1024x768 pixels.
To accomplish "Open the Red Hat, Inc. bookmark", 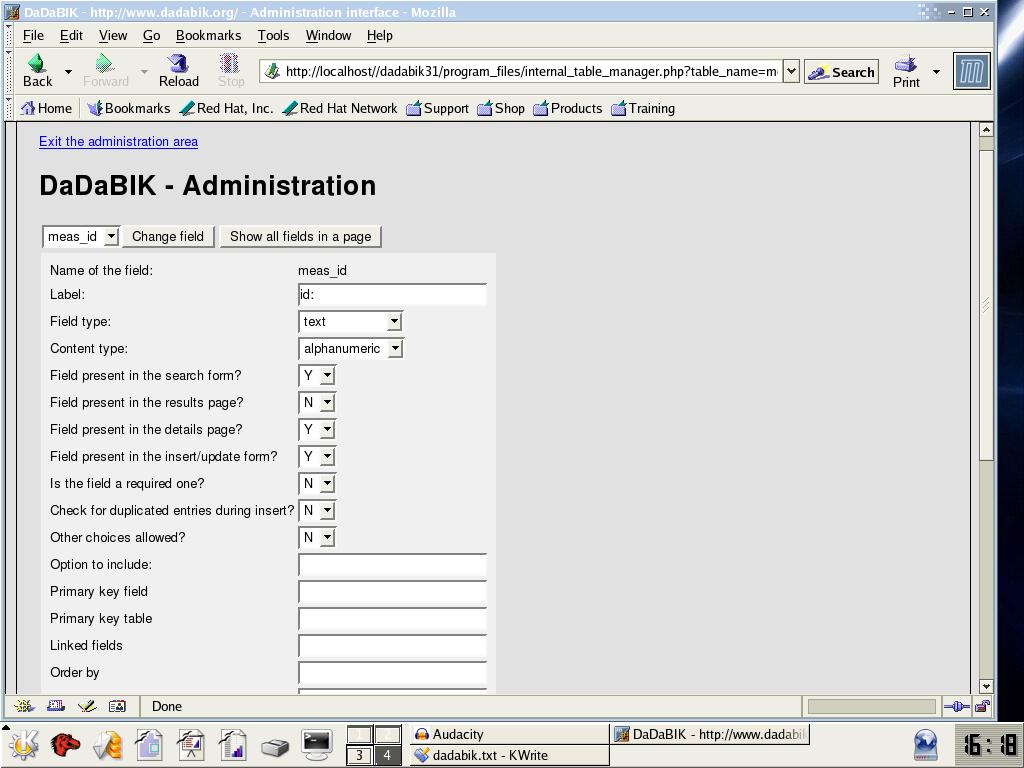I will [227, 108].
